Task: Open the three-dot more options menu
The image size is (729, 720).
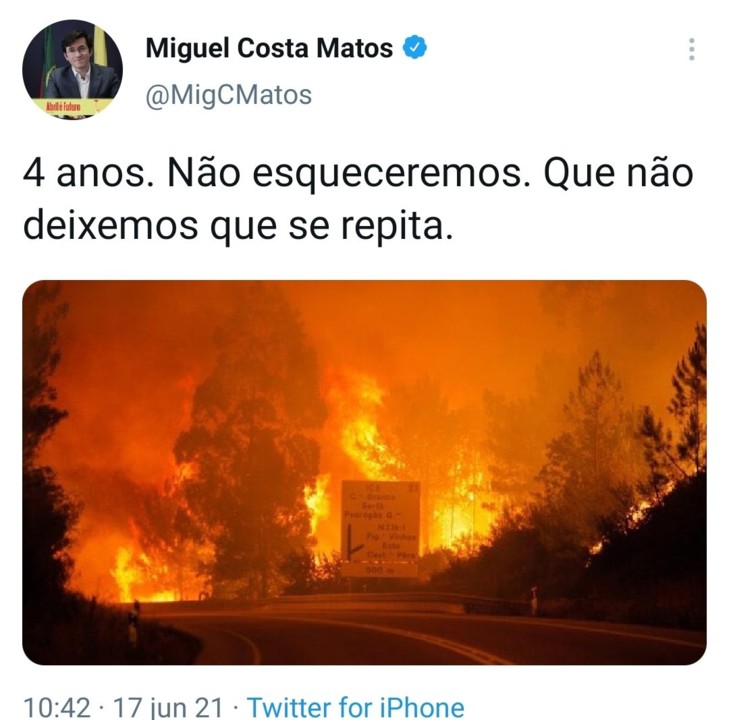Action: click(692, 49)
